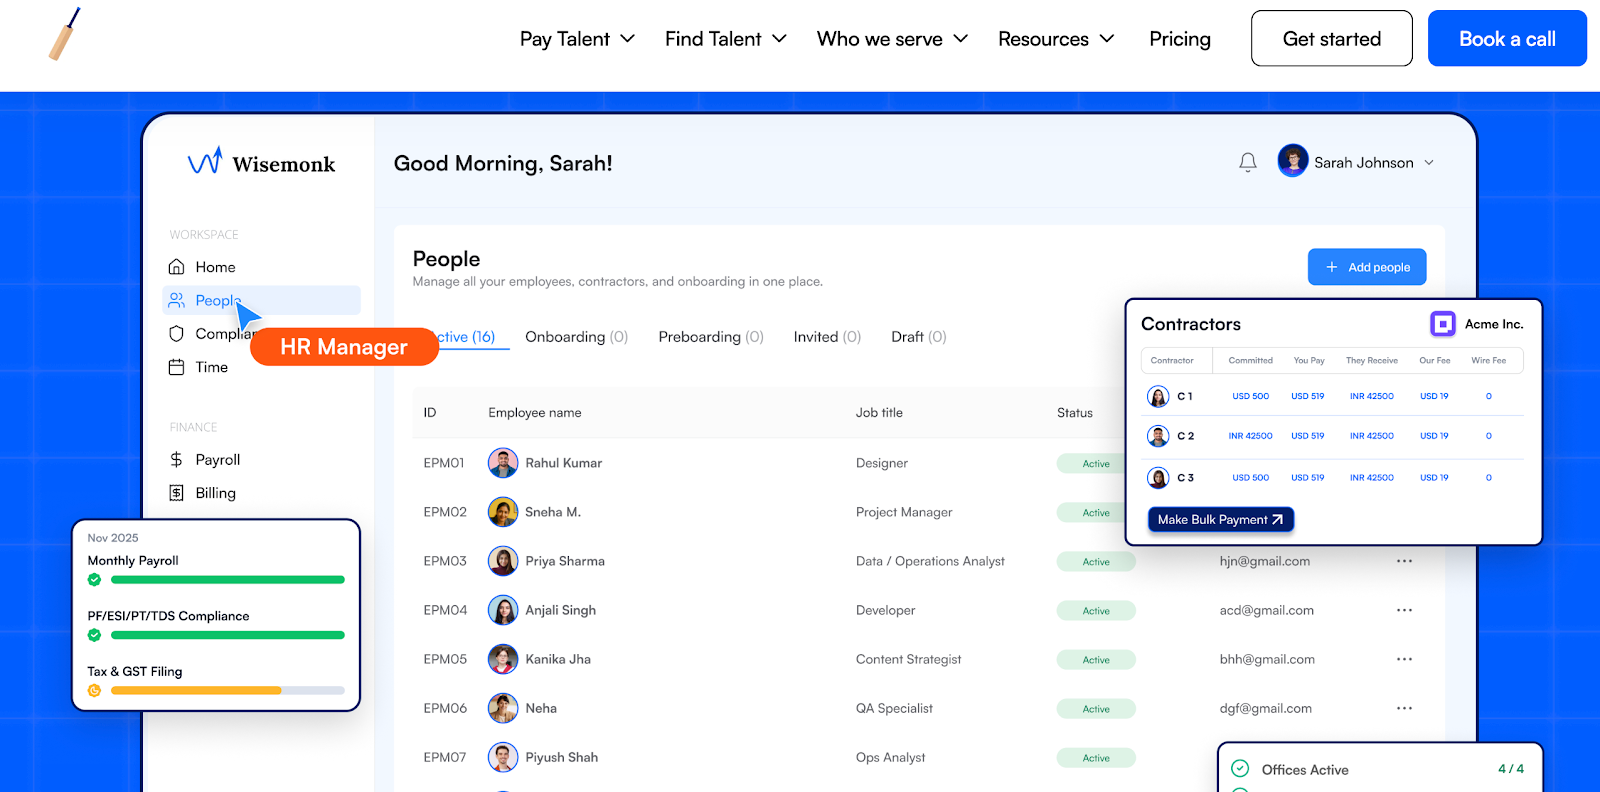Click the Add people button
Screen dimensions: 1600x792
click(x=1367, y=267)
